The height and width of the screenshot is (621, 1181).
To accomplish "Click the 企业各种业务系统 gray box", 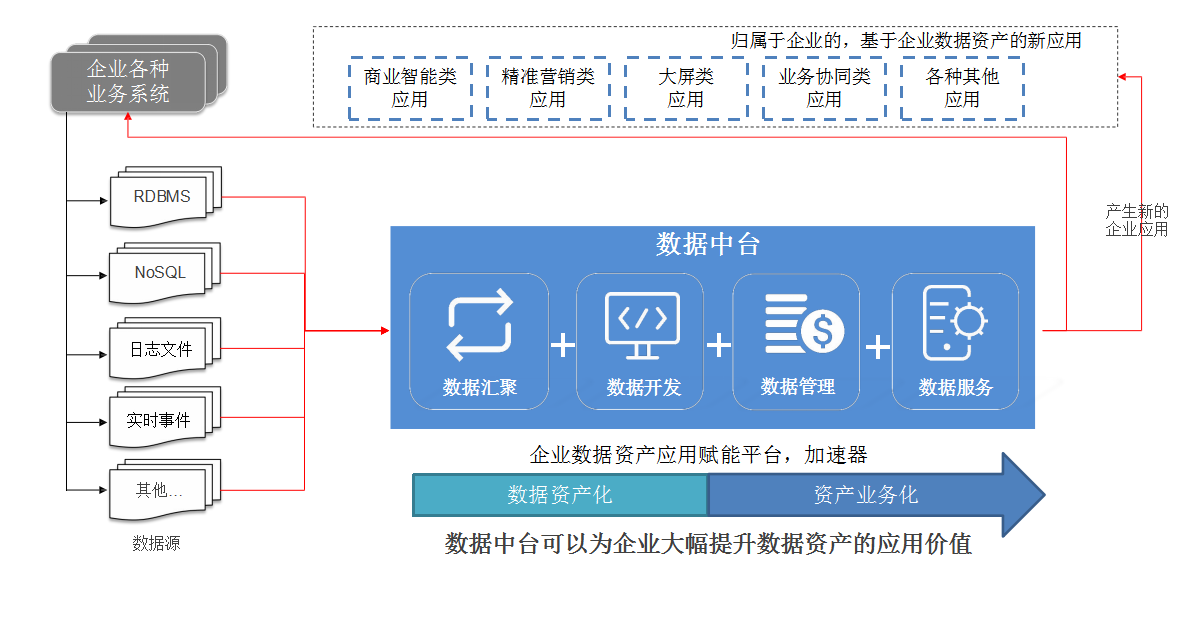I will tap(128, 82).
